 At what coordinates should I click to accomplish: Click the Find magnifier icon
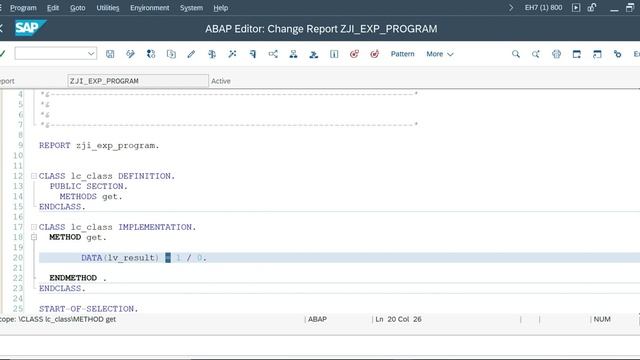point(516,54)
